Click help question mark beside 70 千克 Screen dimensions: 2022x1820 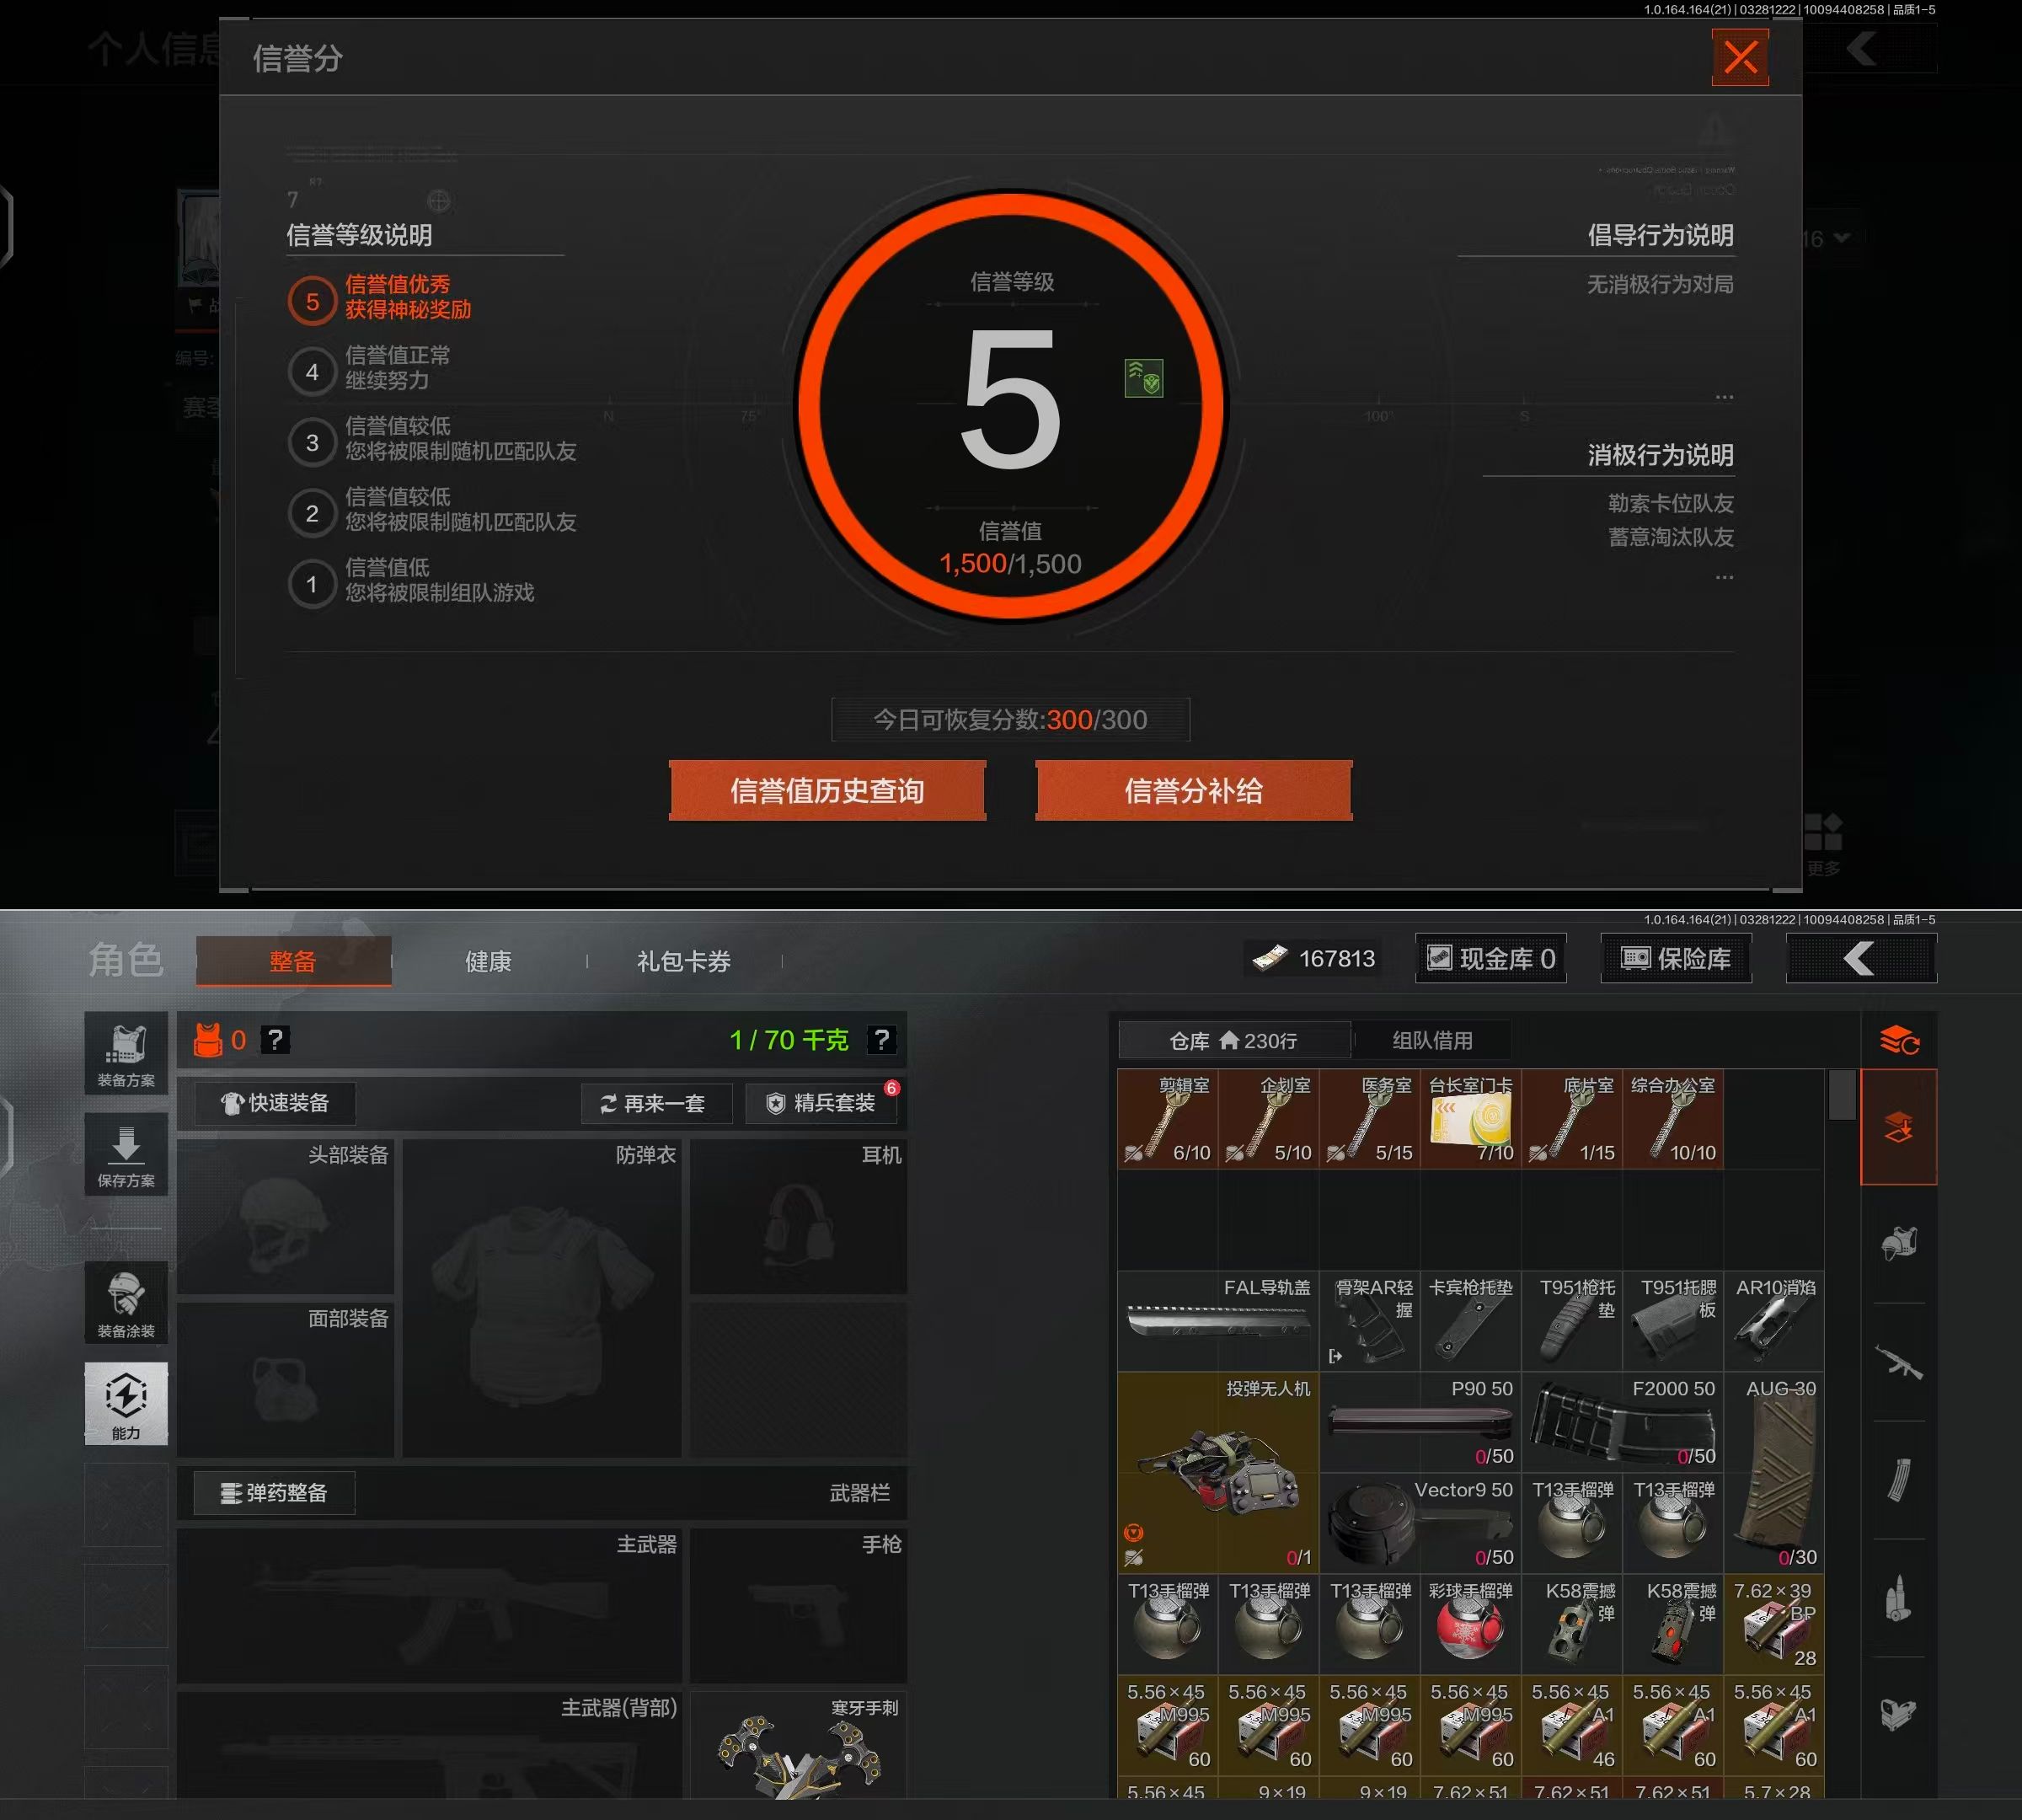click(x=881, y=1040)
